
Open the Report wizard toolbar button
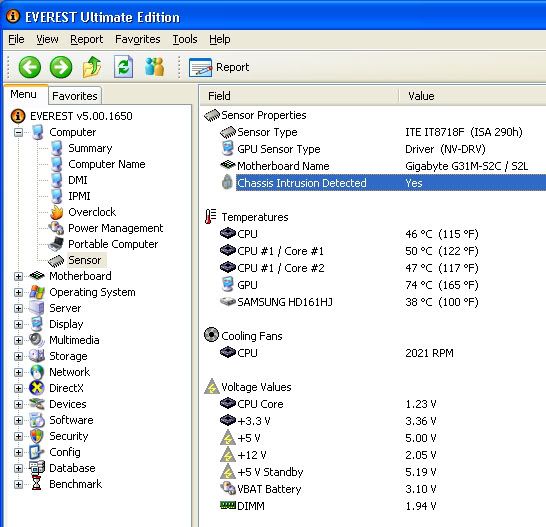point(219,67)
